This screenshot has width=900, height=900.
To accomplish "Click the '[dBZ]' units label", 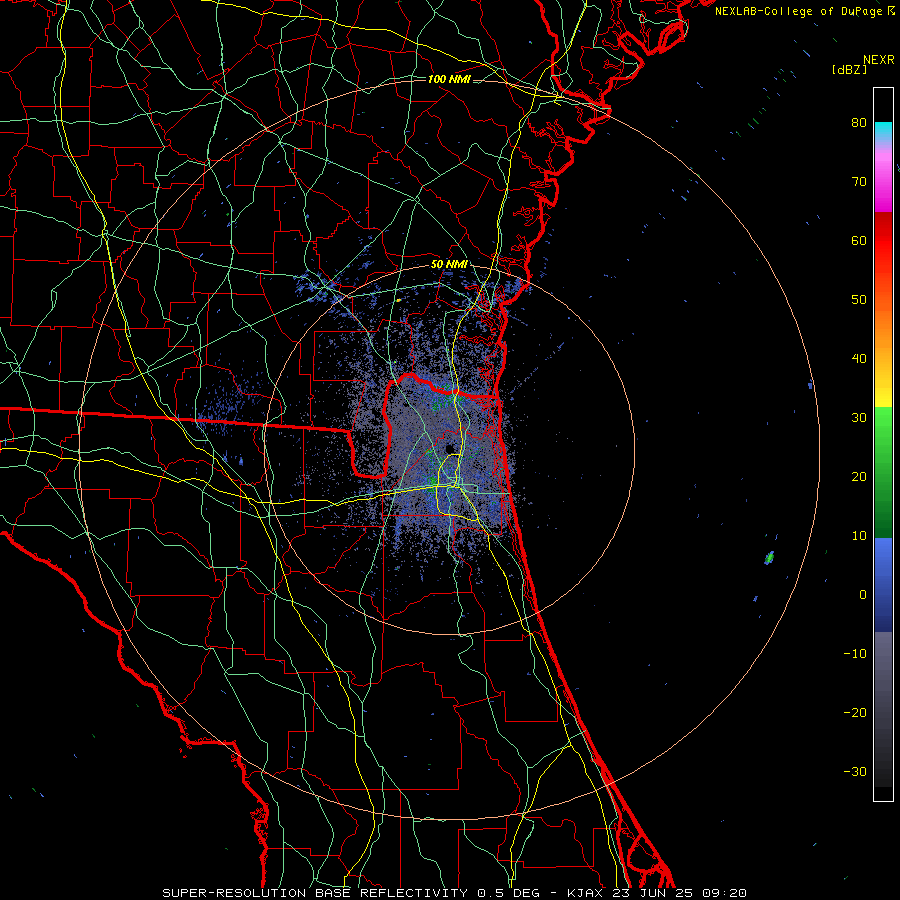I will tap(849, 70).
